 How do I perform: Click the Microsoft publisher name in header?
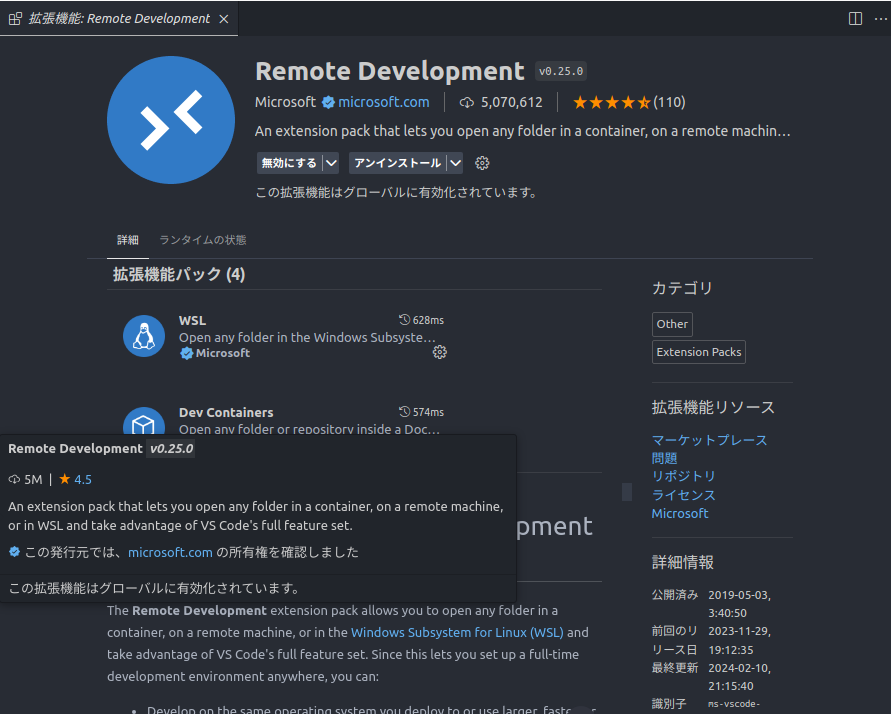tap(285, 102)
